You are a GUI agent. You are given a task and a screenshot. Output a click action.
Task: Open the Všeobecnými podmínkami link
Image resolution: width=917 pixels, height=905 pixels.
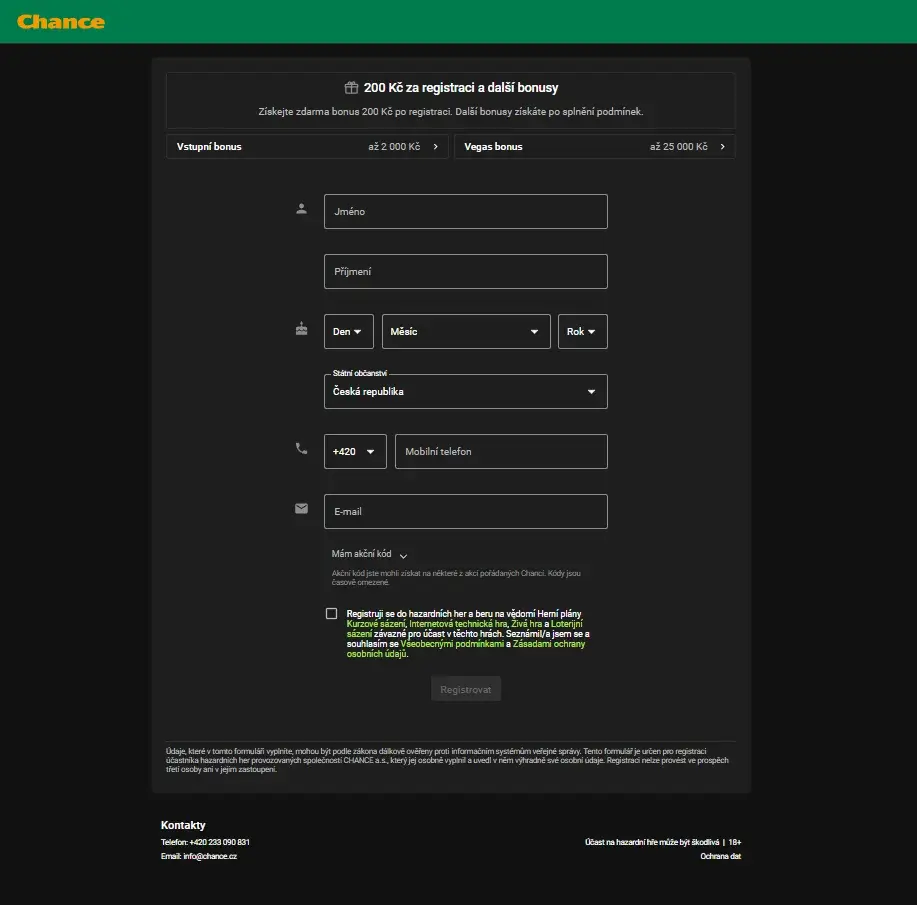pyautogui.click(x=452, y=644)
